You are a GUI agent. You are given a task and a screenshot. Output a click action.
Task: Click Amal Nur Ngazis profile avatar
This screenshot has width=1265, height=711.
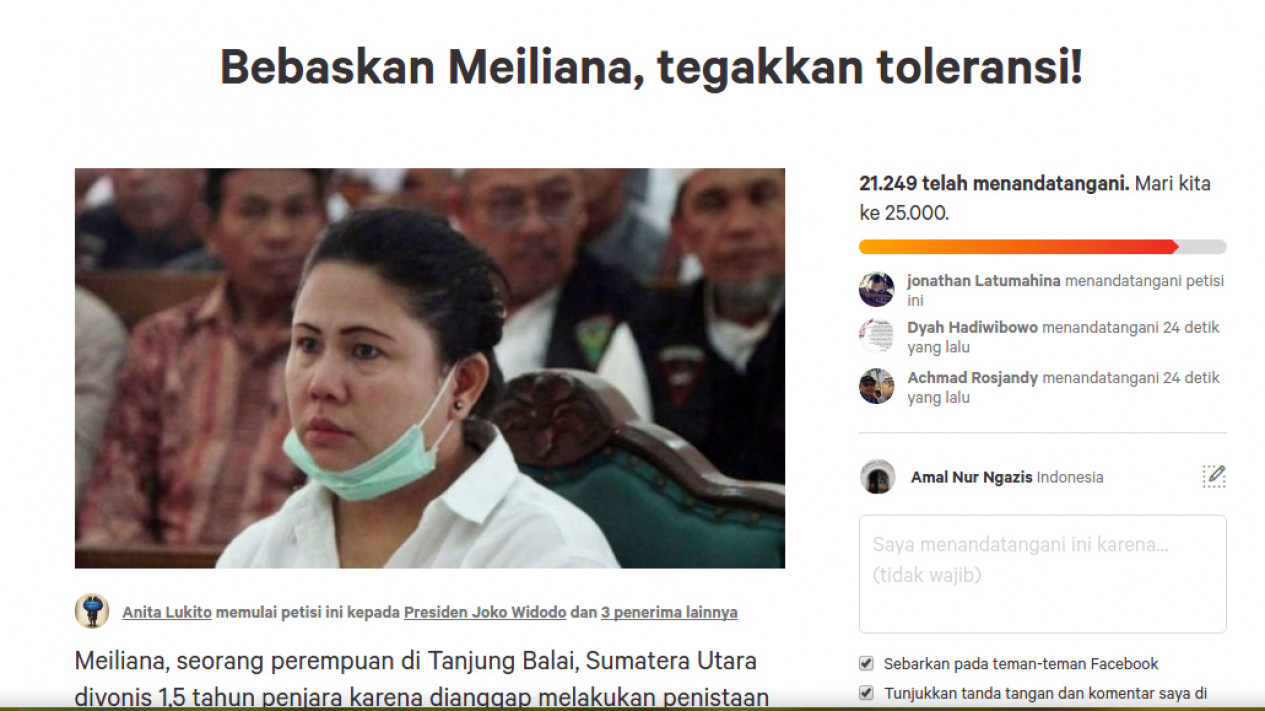coord(878,477)
